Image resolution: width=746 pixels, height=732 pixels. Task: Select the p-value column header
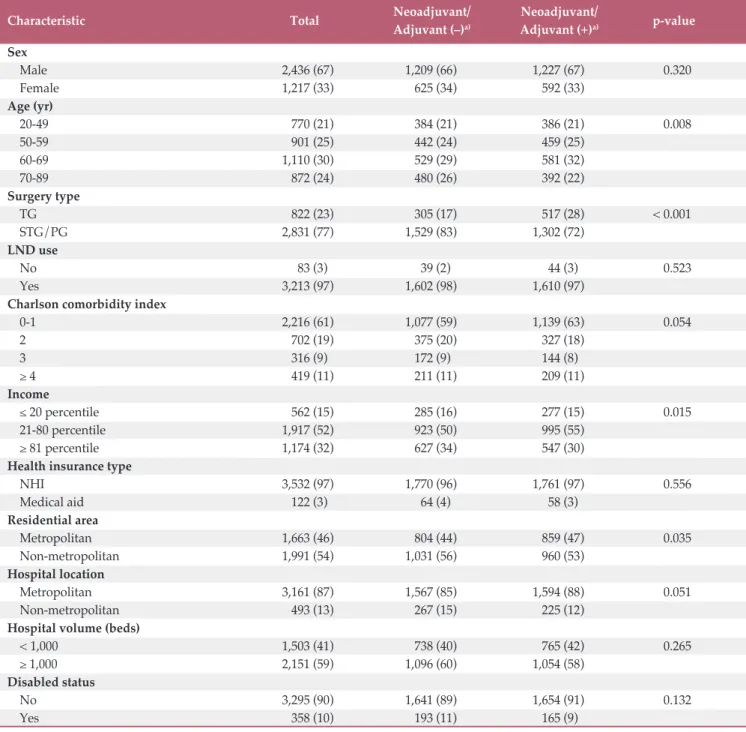point(674,21)
